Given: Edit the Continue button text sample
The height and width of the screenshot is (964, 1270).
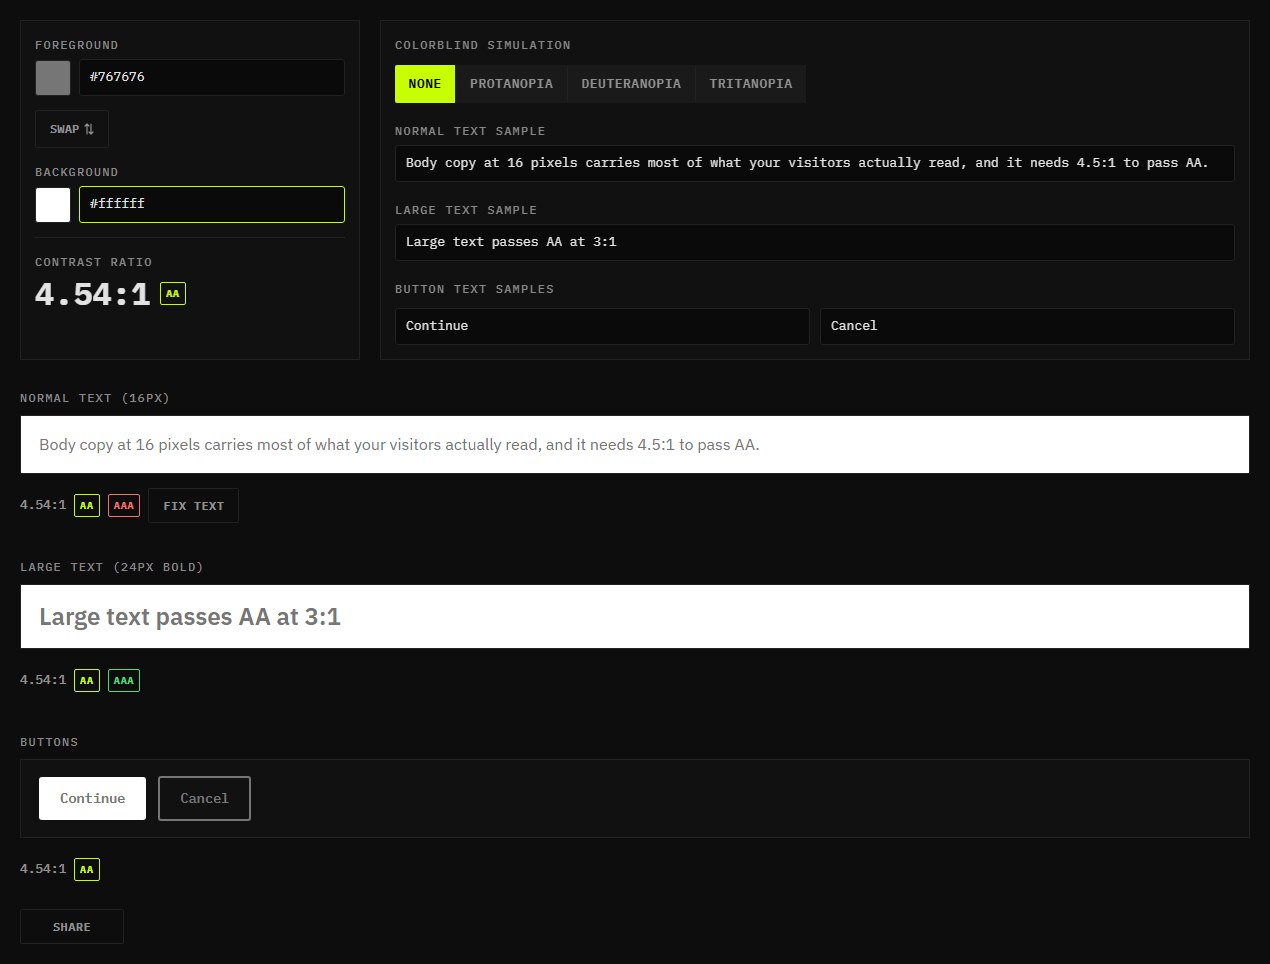Looking at the screenshot, I should (x=602, y=326).
